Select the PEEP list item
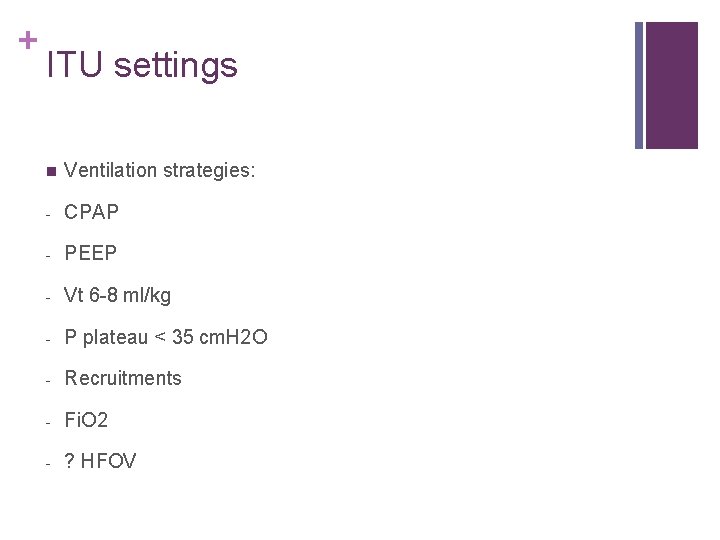720x540 pixels. coord(90,254)
